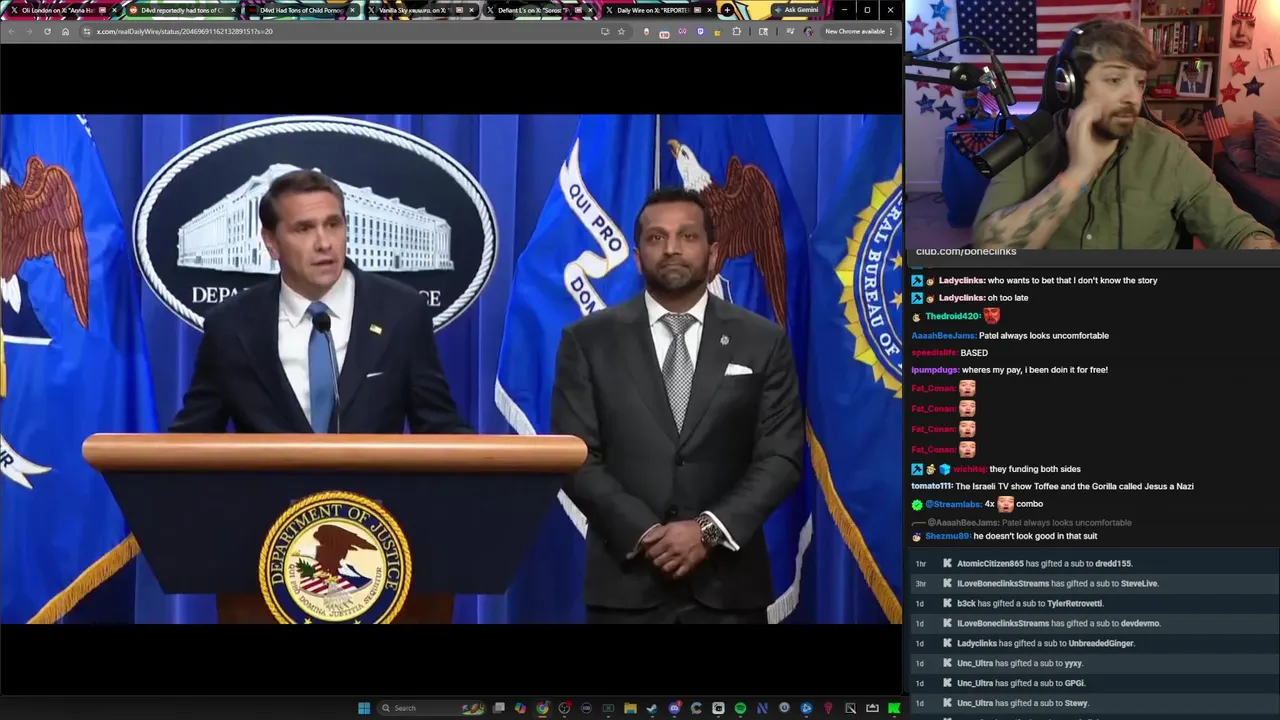Screen dimensions: 1280x720
Task: Click the x.com address bar URL
Action: click(184, 31)
